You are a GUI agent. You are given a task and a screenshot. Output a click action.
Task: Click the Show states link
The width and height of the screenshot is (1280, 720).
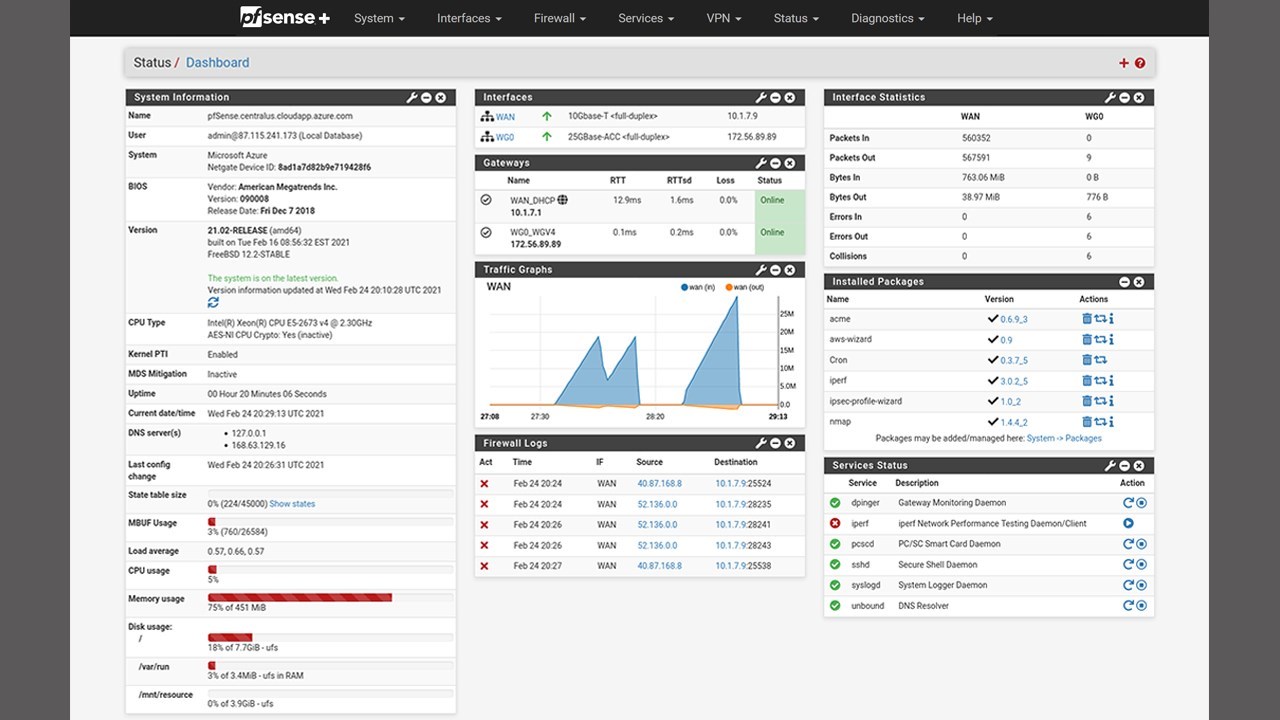[x=292, y=504]
